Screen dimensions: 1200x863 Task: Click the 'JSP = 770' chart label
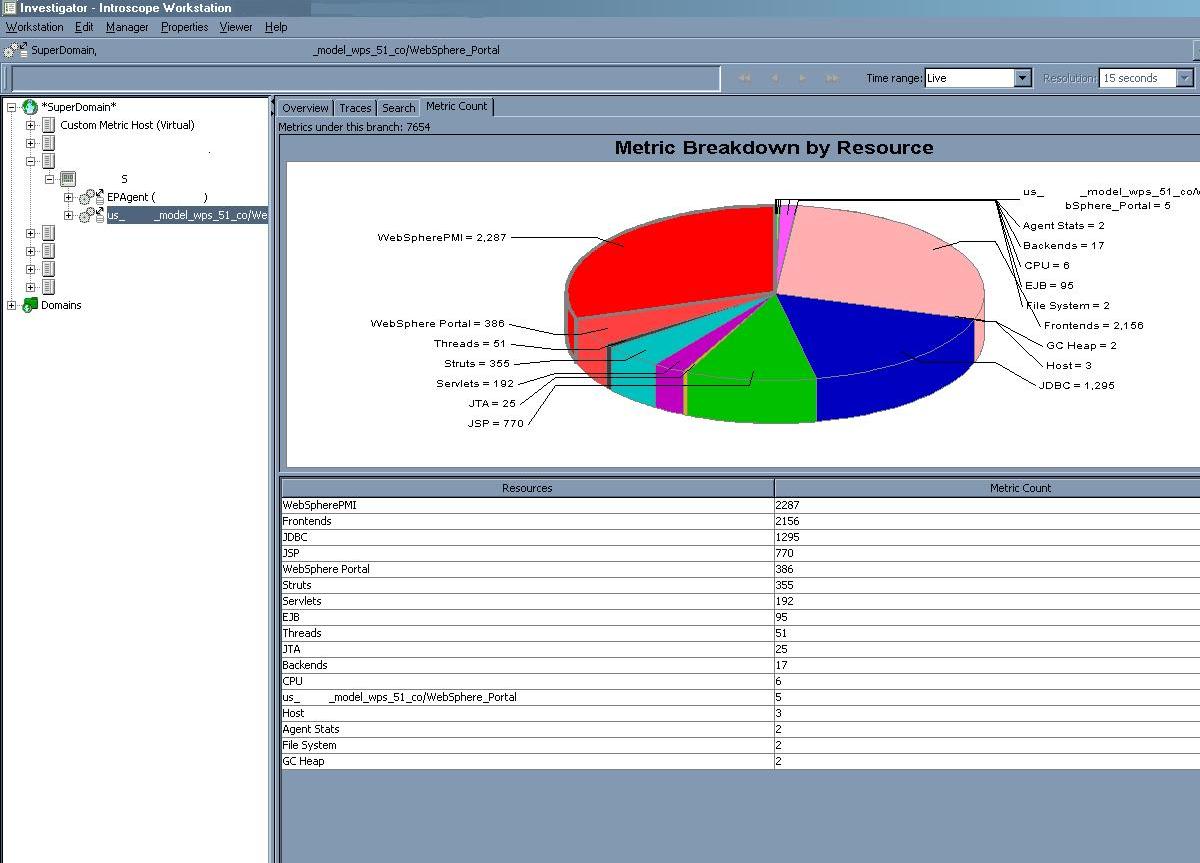(496, 423)
